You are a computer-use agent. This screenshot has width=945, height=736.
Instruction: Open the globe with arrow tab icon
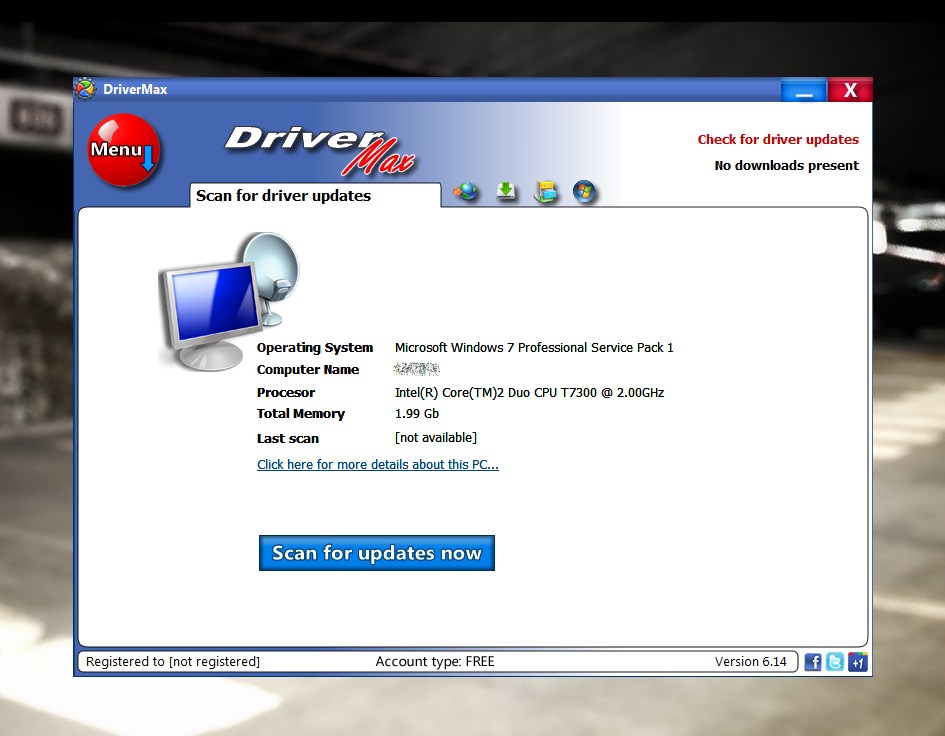pyautogui.click(x=465, y=192)
